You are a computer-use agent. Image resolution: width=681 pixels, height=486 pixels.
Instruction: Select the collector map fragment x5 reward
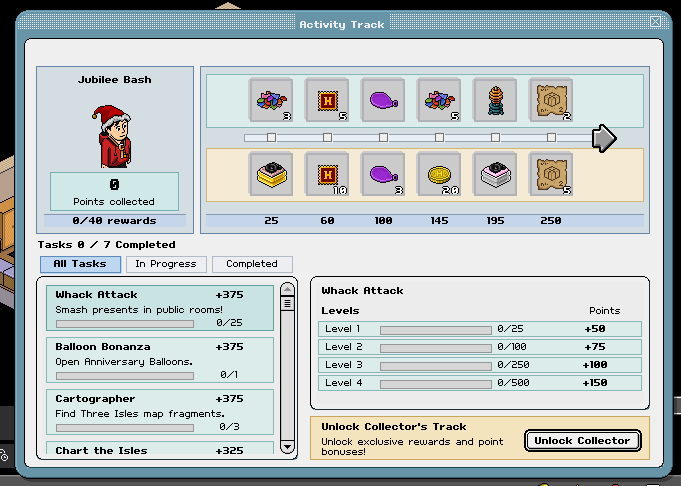pos(551,174)
